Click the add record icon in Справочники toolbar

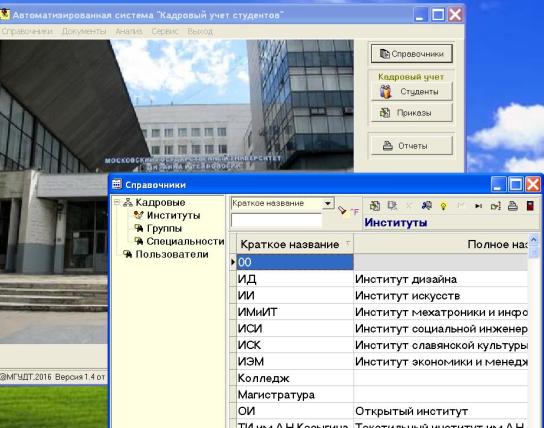click(374, 206)
